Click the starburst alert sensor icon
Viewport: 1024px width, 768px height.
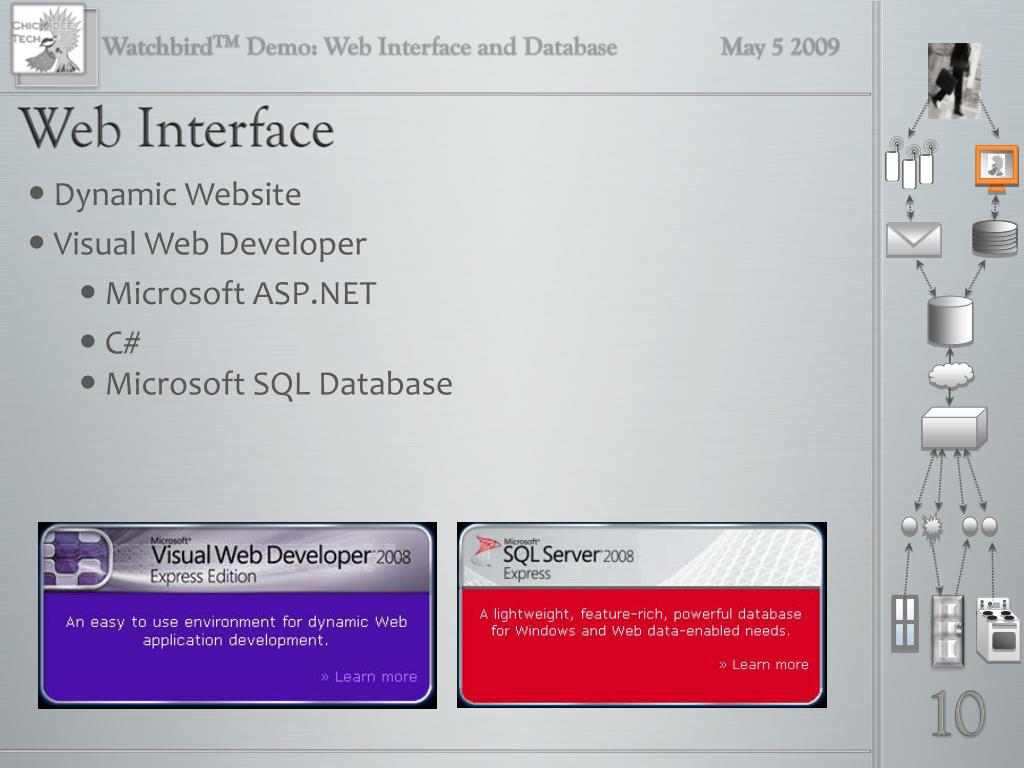point(932,526)
